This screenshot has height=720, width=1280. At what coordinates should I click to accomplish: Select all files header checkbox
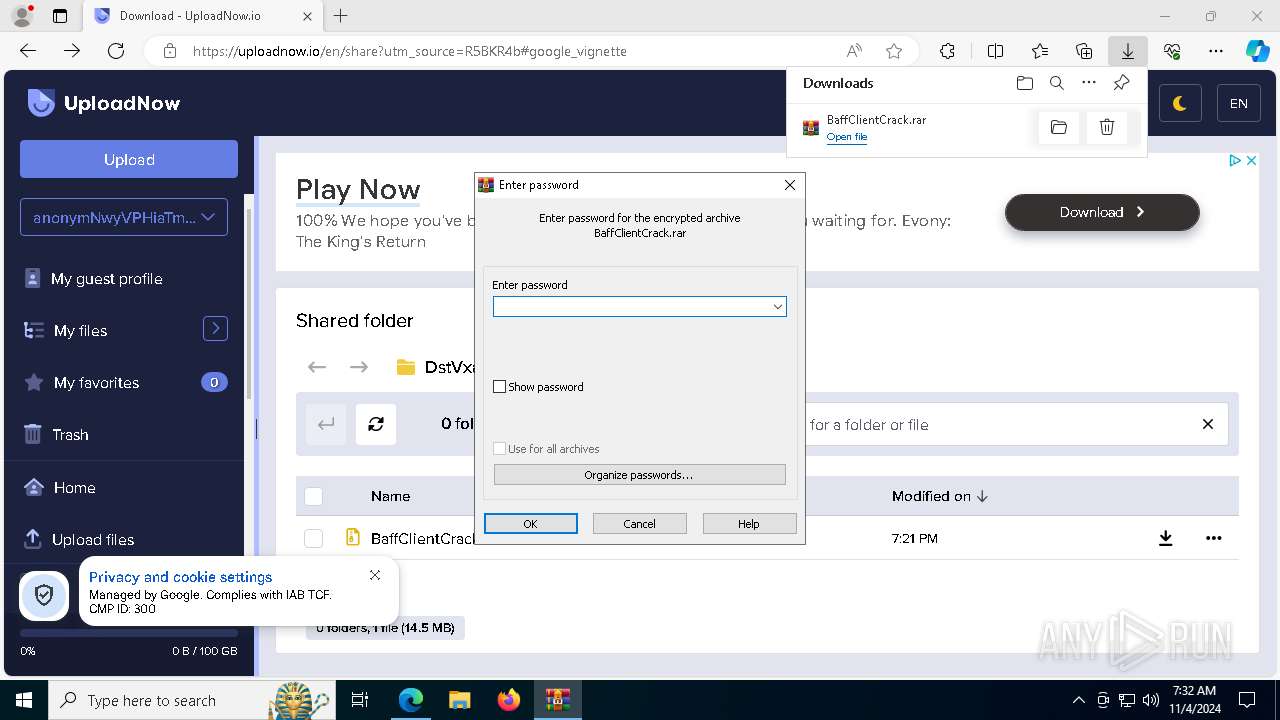tap(314, 496)
